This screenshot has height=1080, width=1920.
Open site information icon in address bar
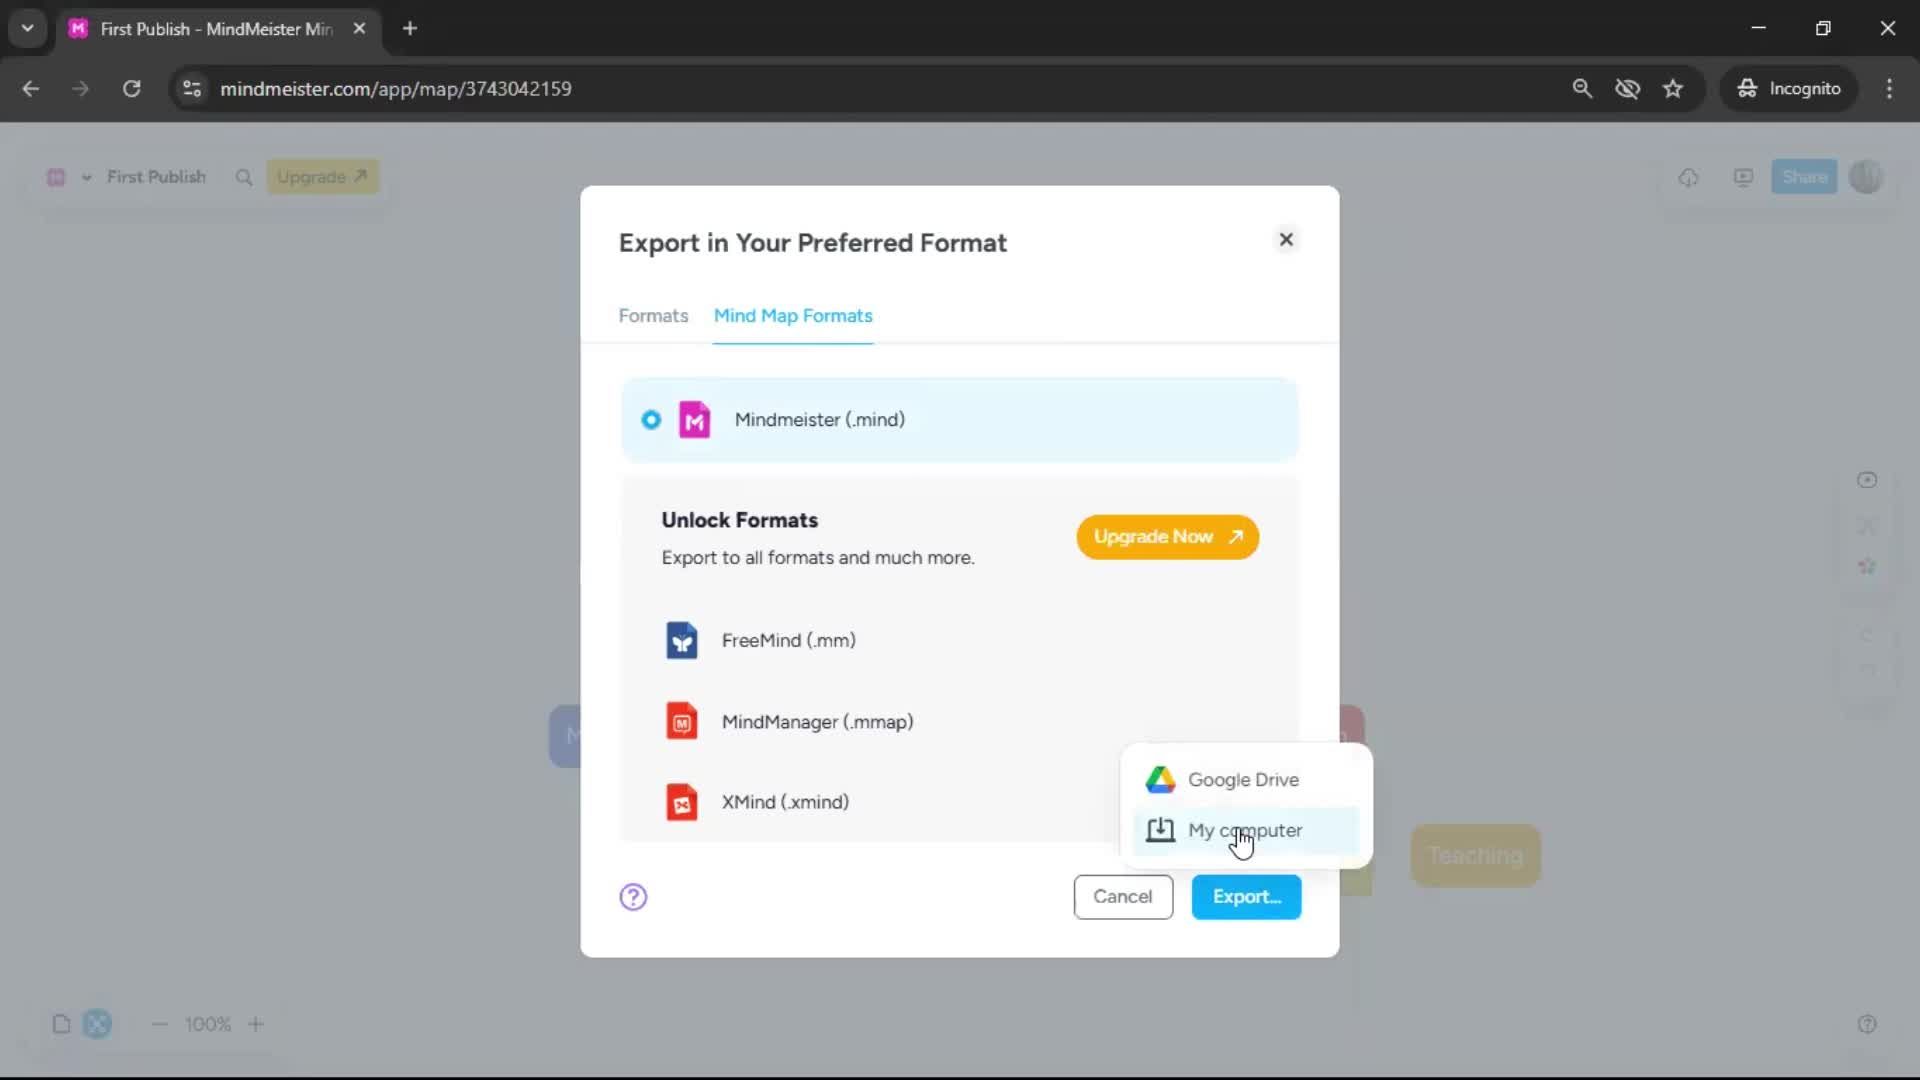point(191,89)
